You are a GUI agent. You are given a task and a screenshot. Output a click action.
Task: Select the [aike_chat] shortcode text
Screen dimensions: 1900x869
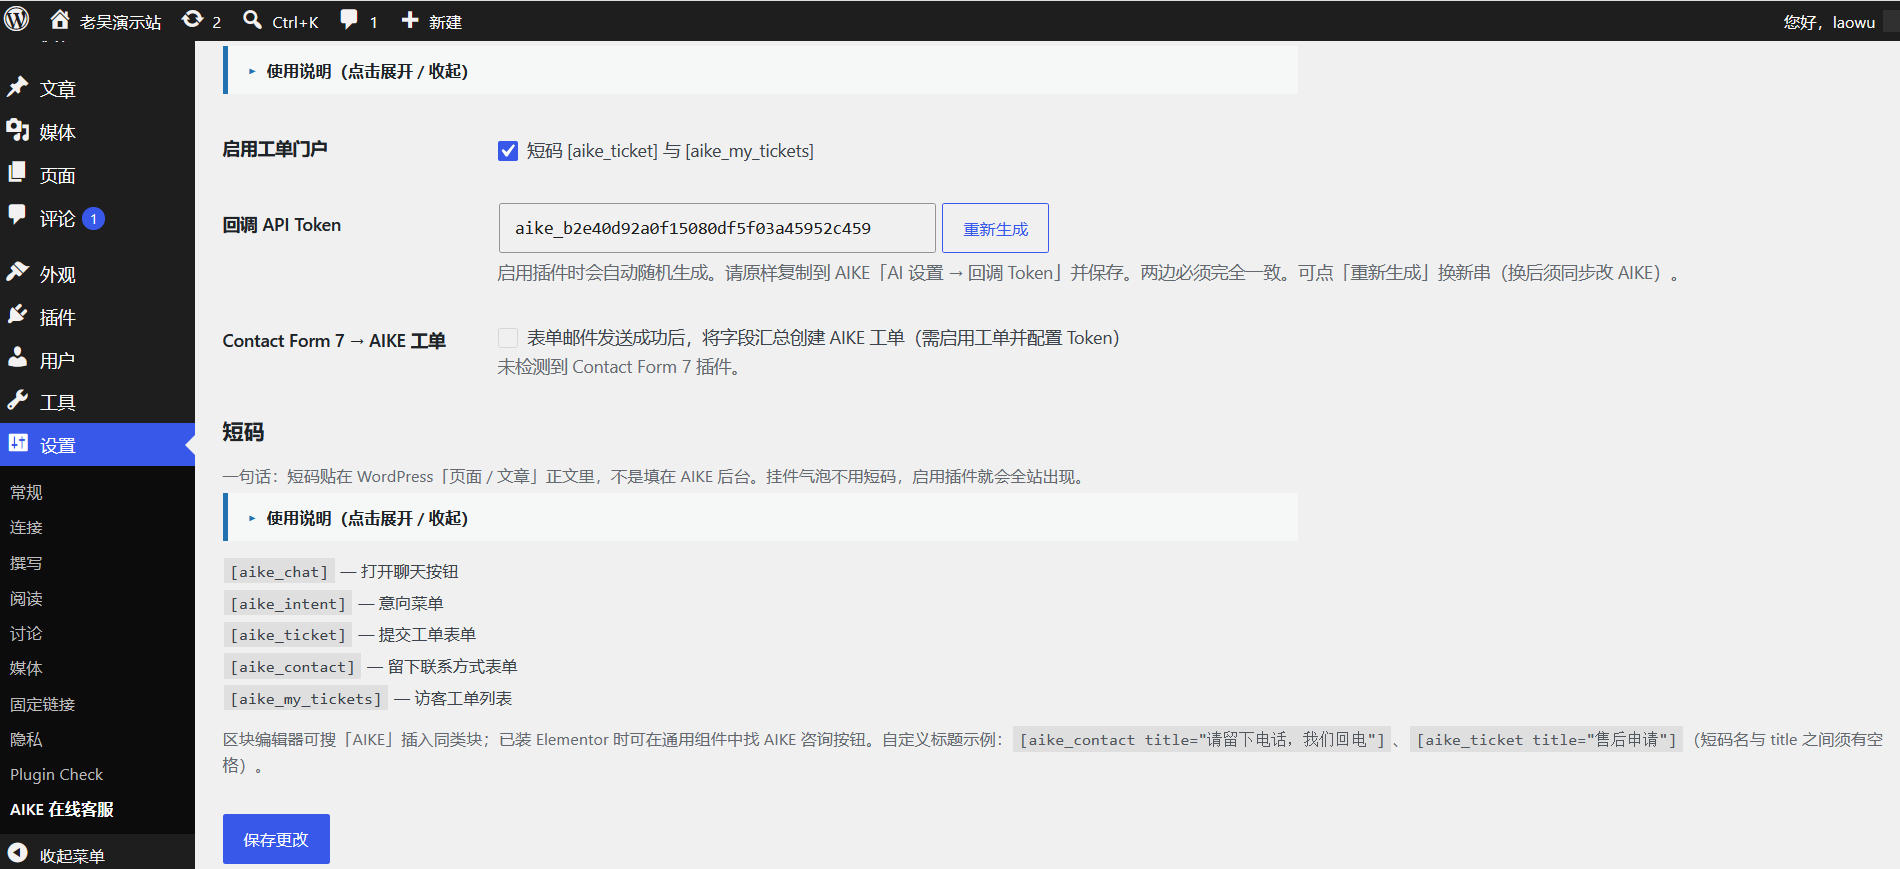pyautogui.click(x=279, y=572)
